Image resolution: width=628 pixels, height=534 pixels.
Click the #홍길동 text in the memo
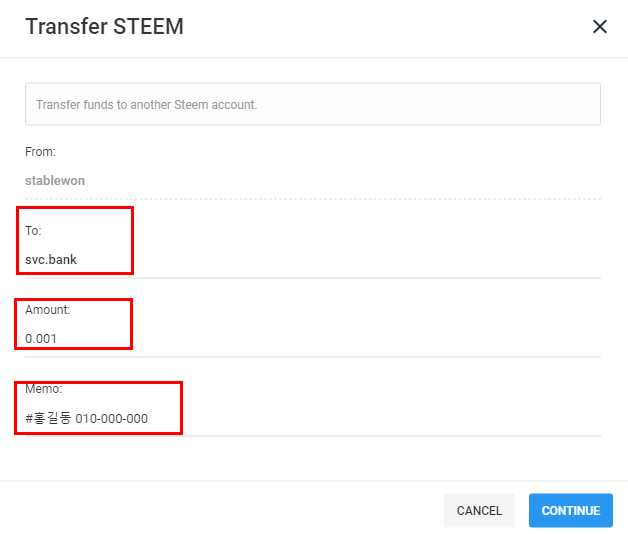tap(49, 418)
